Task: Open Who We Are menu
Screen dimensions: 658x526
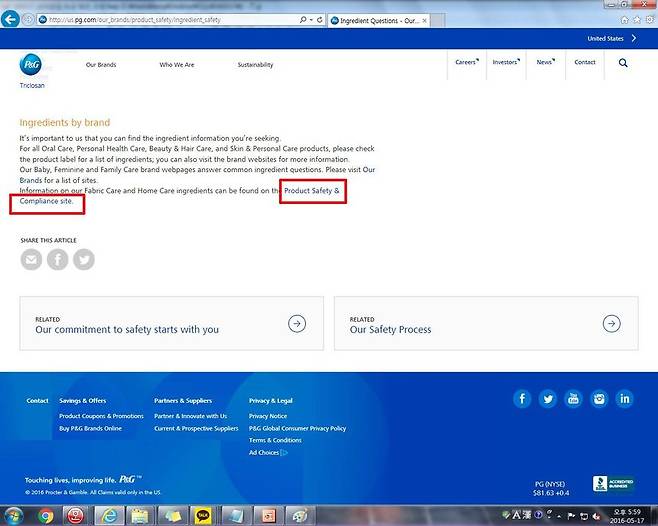Action: (177, 65)
